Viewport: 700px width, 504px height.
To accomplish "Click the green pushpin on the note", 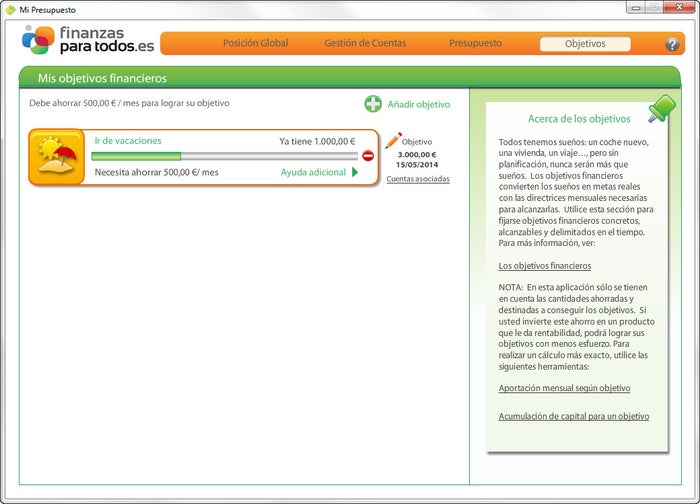I will coord(662,108).
